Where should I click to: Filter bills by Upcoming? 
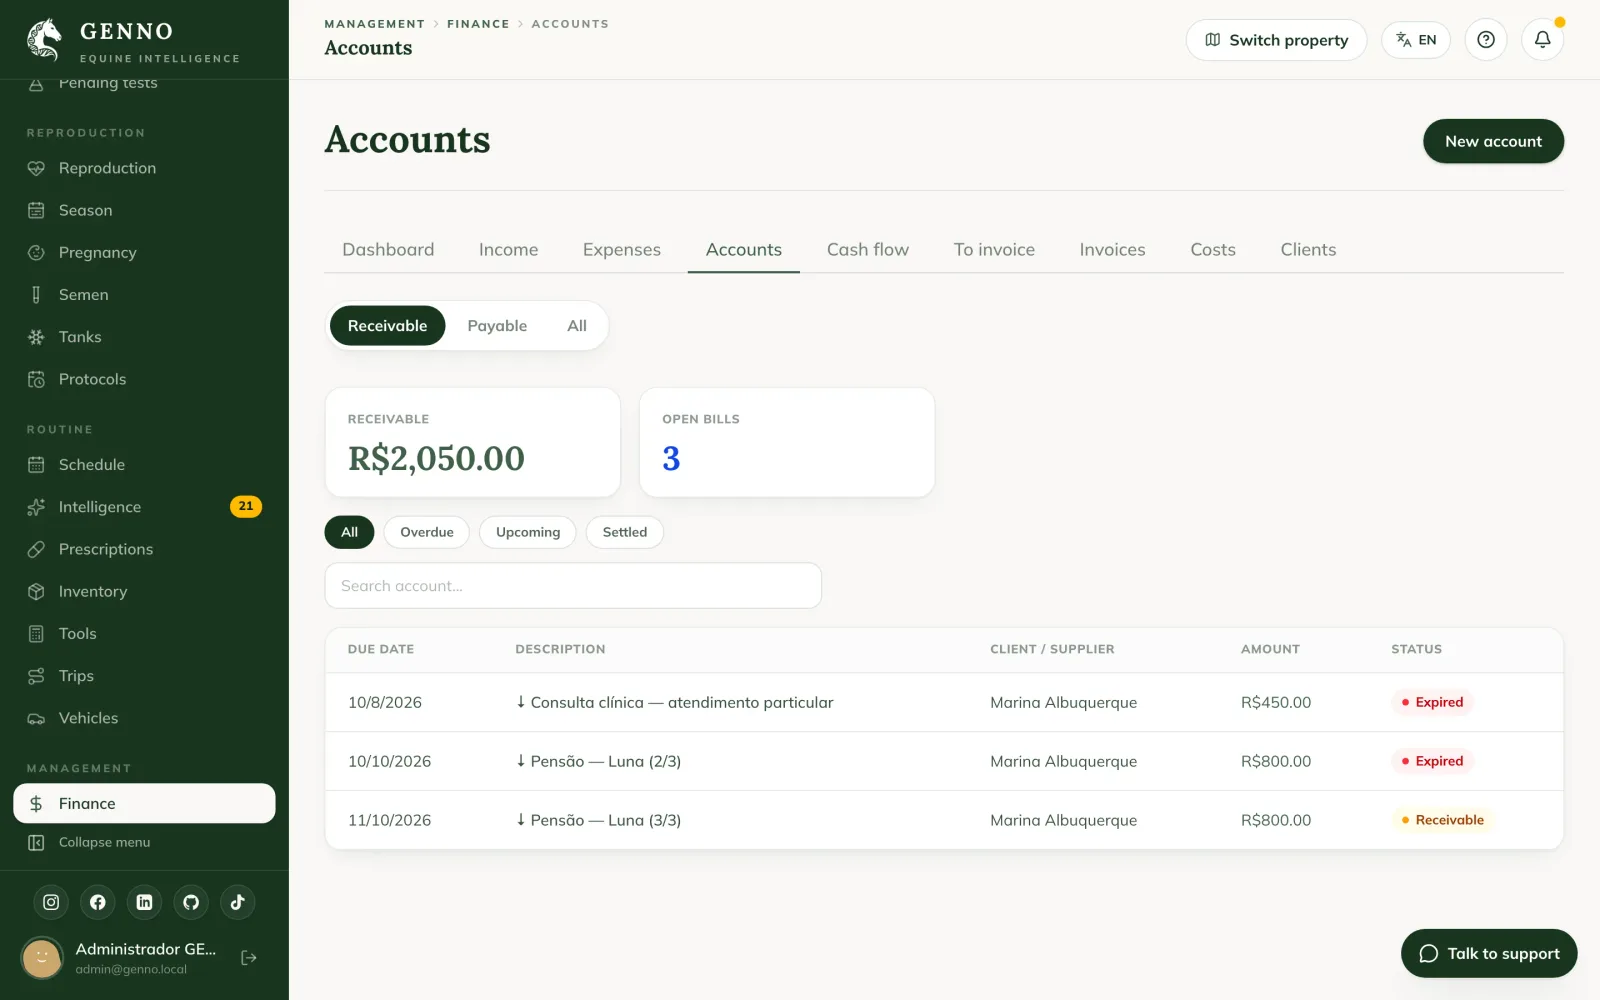[x=528, y=532]
